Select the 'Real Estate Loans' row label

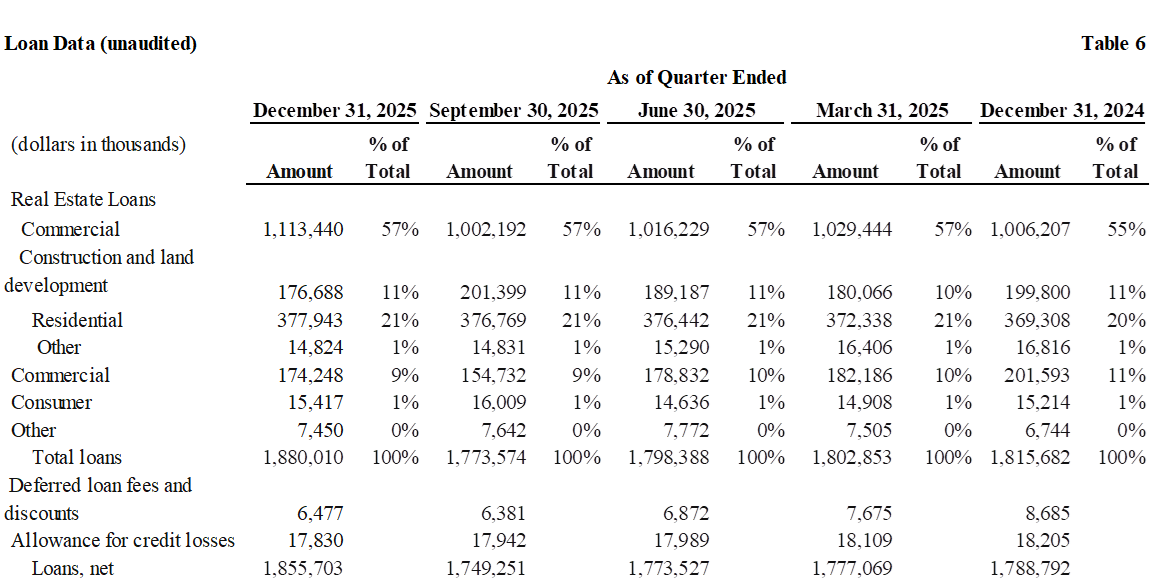coord(83,199)
